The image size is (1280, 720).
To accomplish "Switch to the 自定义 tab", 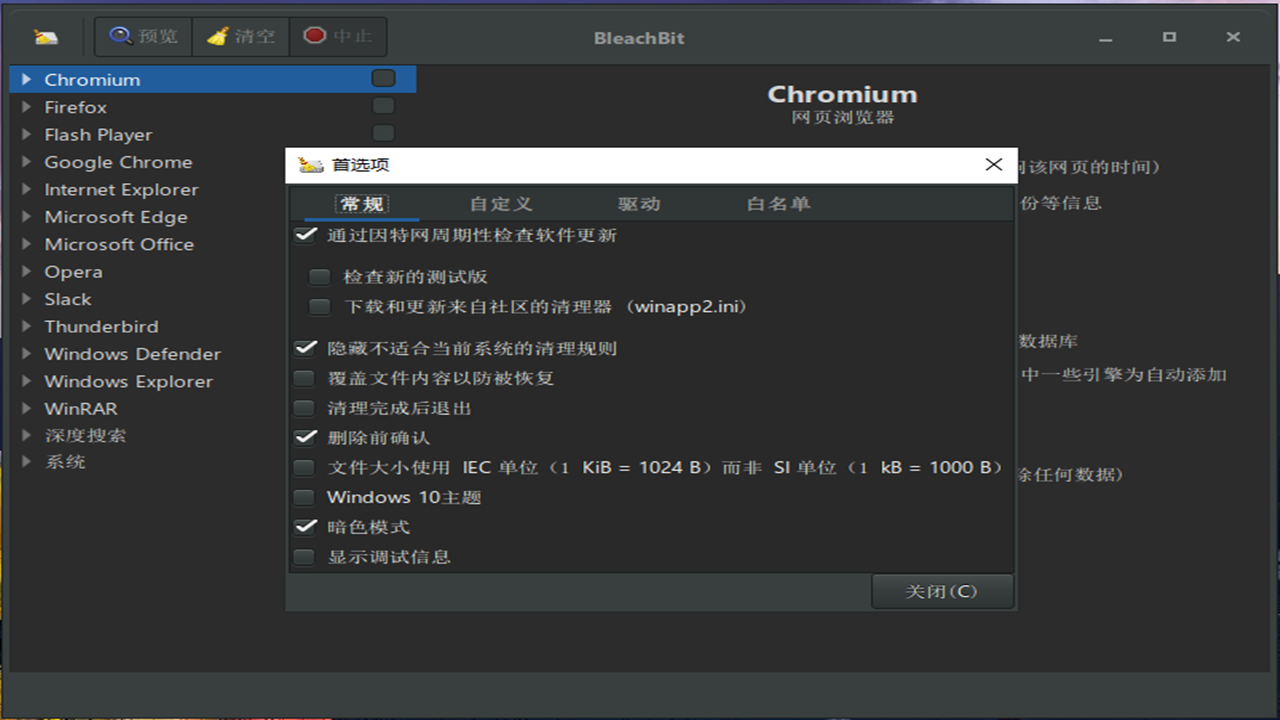I will click(x=501, y=204).
